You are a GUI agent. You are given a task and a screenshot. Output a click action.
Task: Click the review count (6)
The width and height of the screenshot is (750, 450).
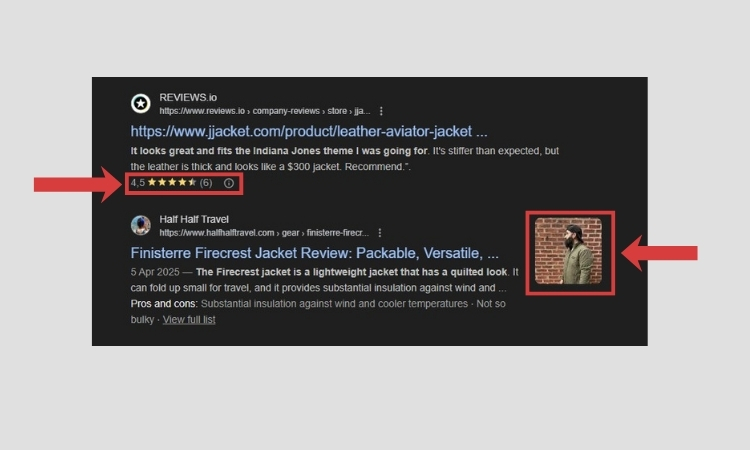(x=206, y=183)
